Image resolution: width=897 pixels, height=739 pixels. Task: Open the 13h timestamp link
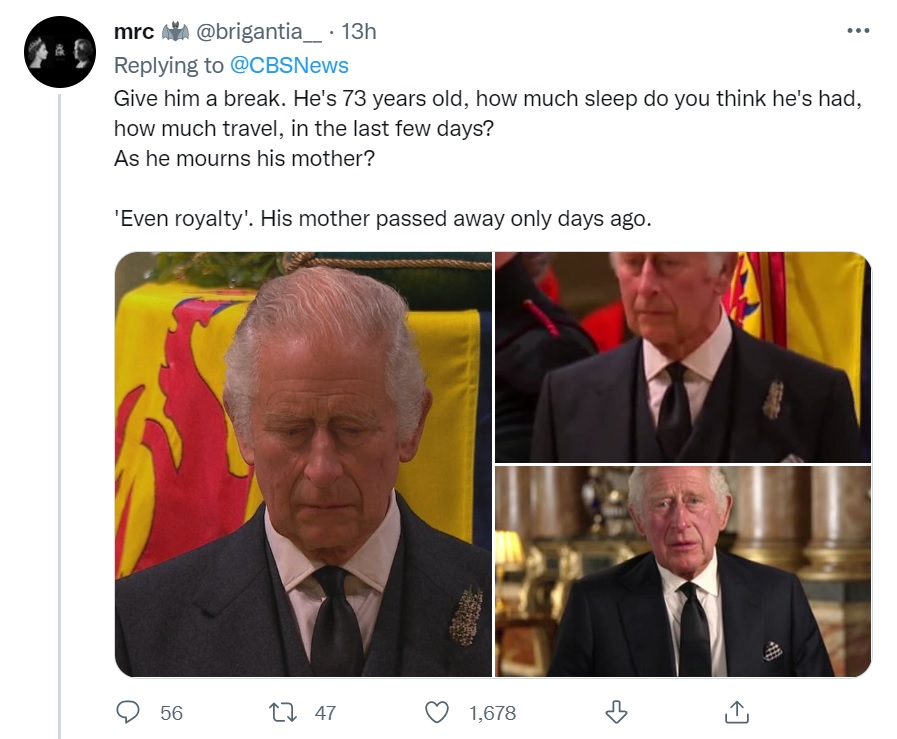click(x=359, y=31)
